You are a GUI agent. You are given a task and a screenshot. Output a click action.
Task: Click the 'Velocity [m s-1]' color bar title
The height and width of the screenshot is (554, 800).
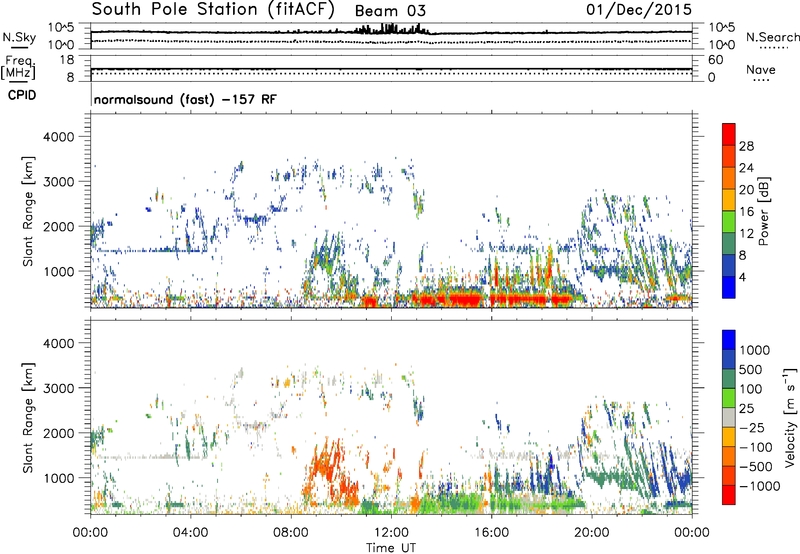coord(790,417)
